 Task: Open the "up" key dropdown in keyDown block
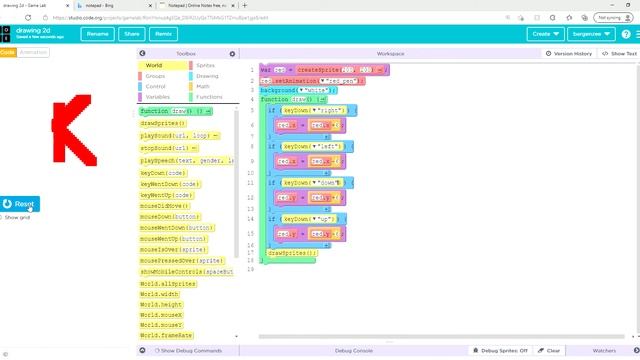pyautogui.click(x=313, y=219)
